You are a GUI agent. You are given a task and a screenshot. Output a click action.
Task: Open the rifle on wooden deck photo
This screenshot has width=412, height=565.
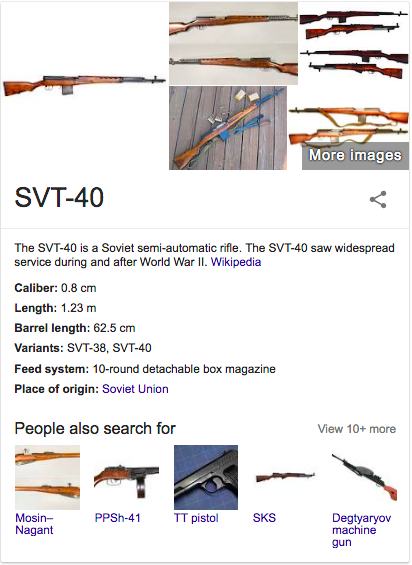click(x=228, y=128)
